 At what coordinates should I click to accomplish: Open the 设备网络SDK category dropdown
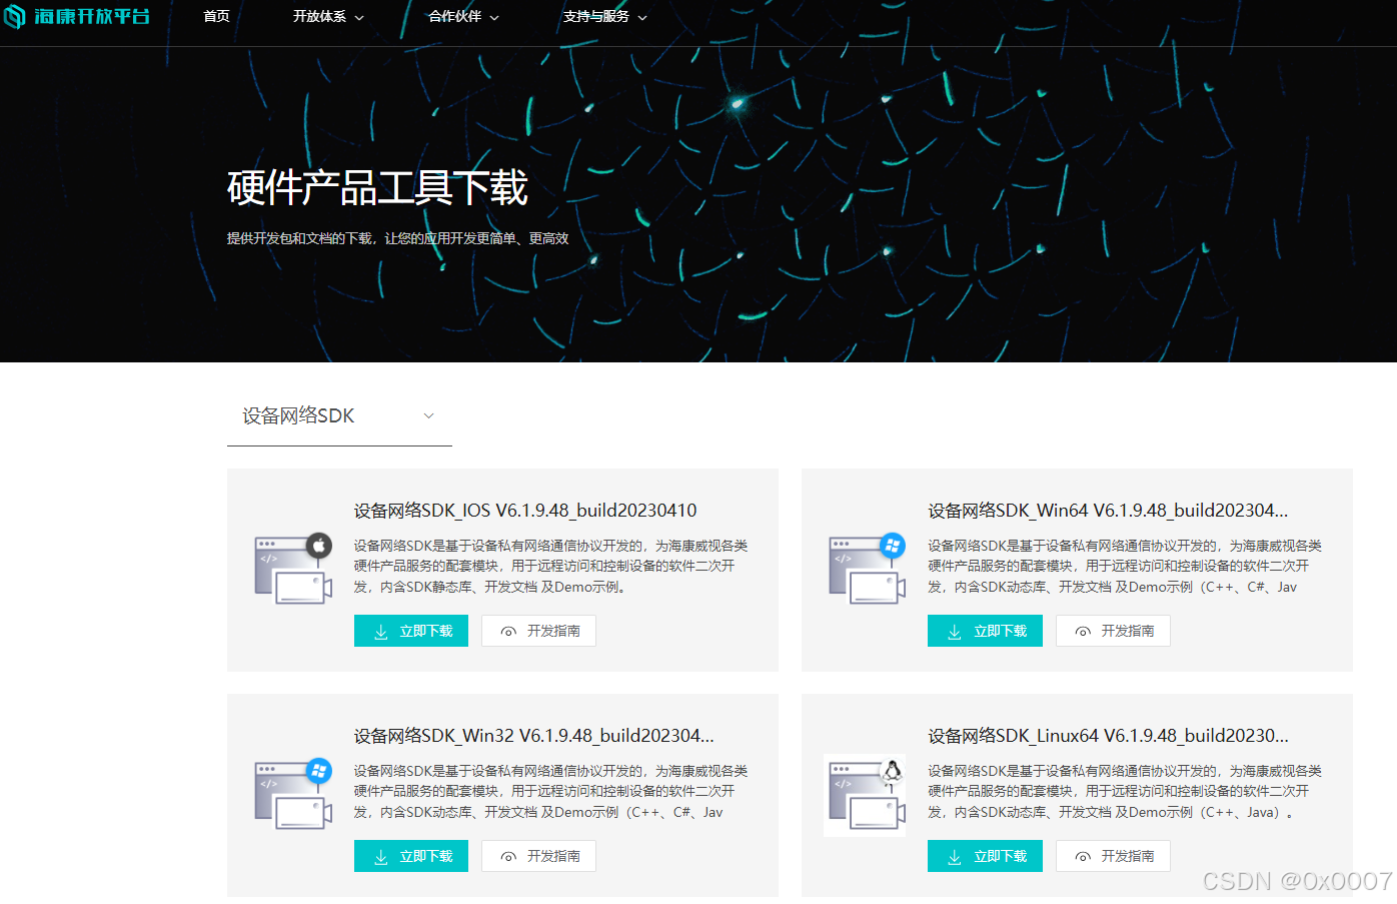point(339,416)
